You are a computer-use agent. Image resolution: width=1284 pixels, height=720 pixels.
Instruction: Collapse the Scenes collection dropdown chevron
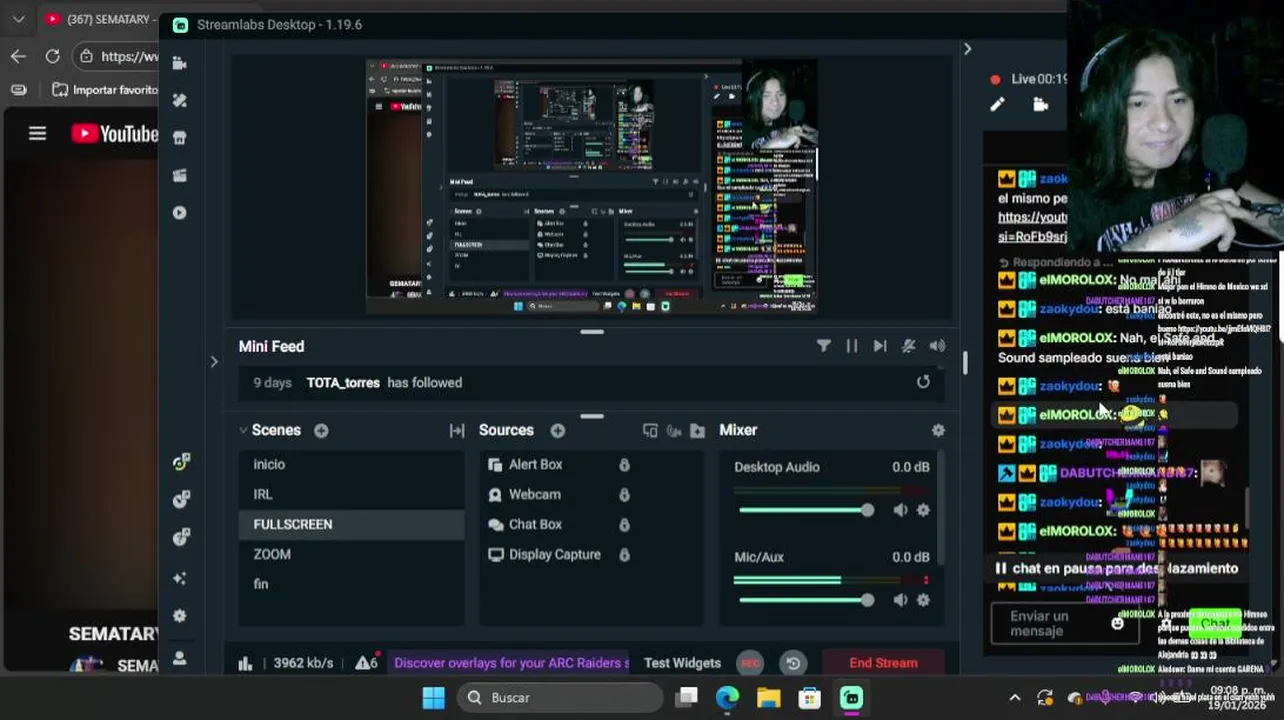[x=243, y=430]
